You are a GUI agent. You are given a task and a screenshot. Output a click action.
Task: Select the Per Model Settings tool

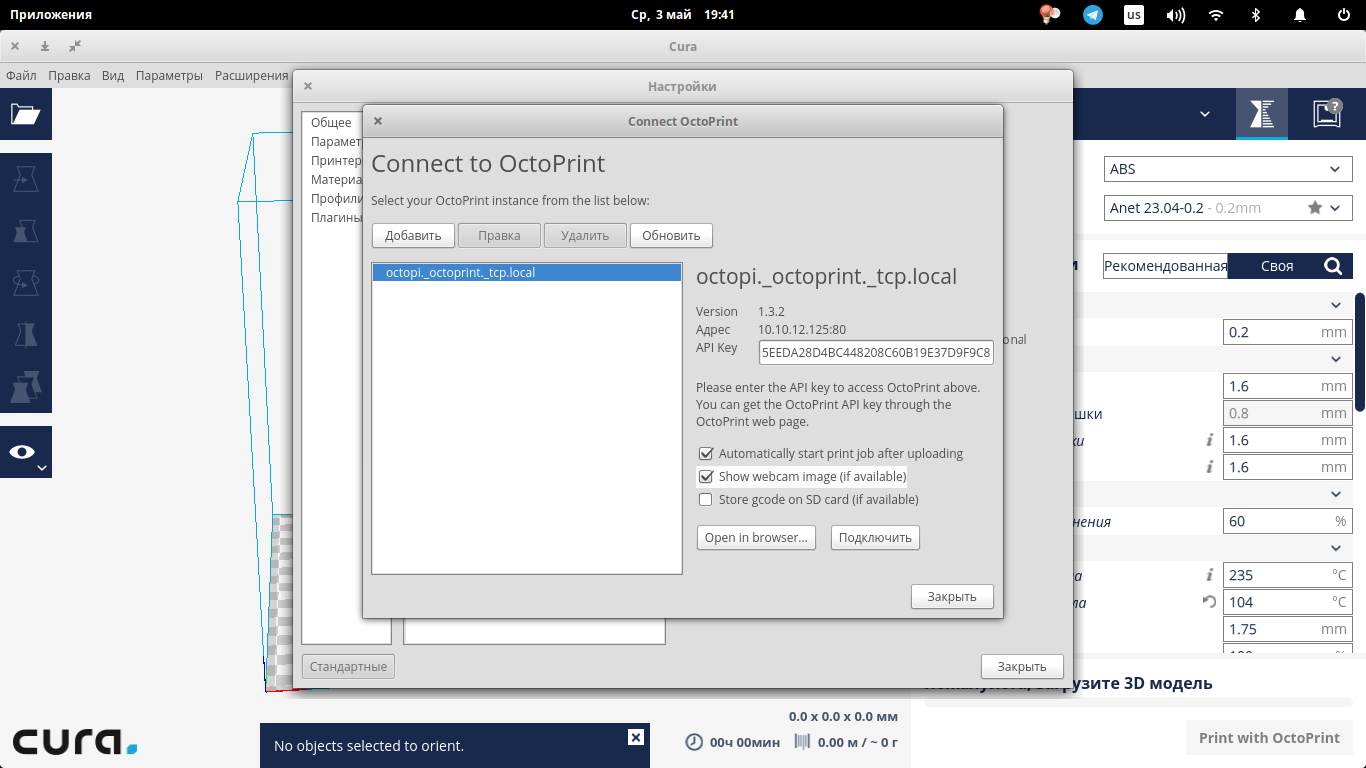(25, 386)
